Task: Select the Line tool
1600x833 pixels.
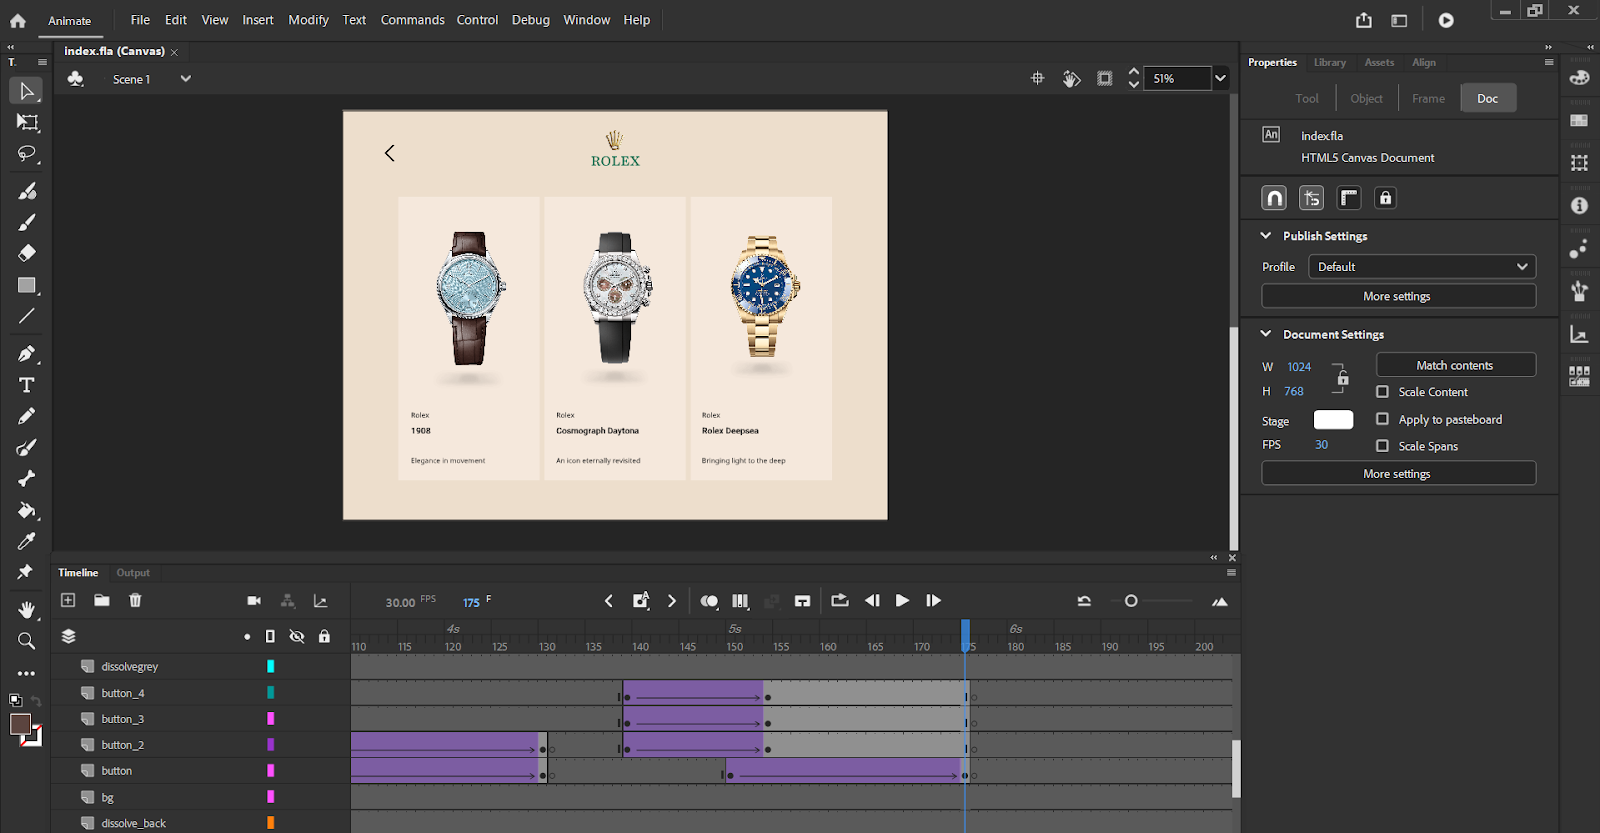Action: click(x=27, y=316)
